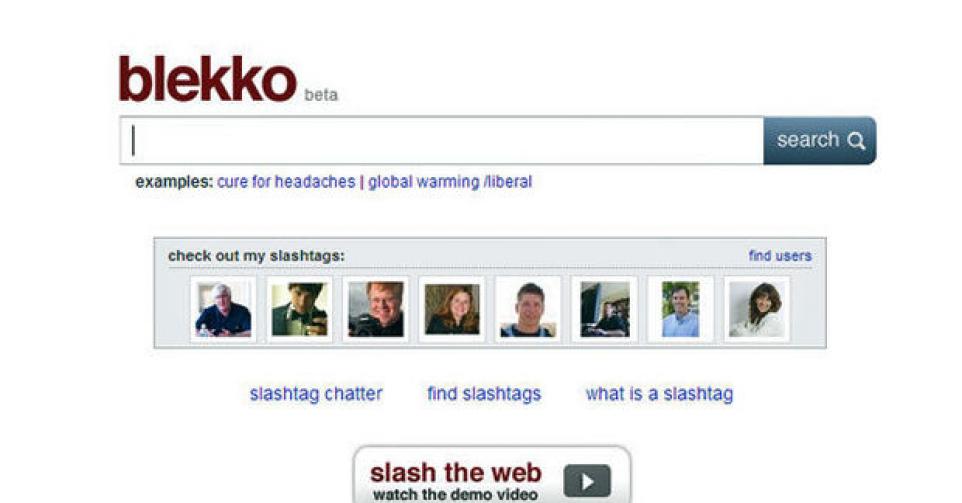Click inside the main search input field
962x503 pixels.
[x=442, y=140]
